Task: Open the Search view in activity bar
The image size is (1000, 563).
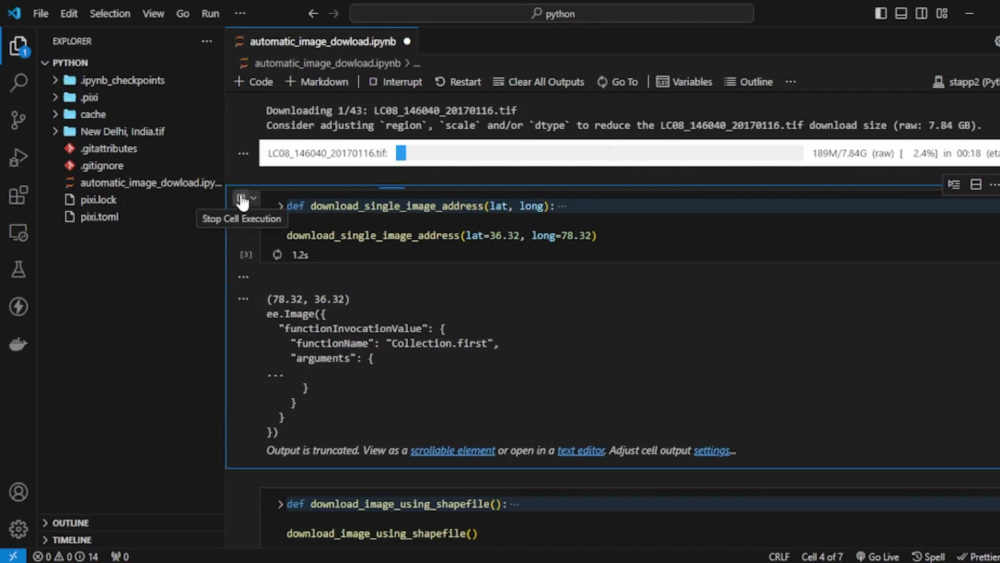Action: [x=18, y=82]
